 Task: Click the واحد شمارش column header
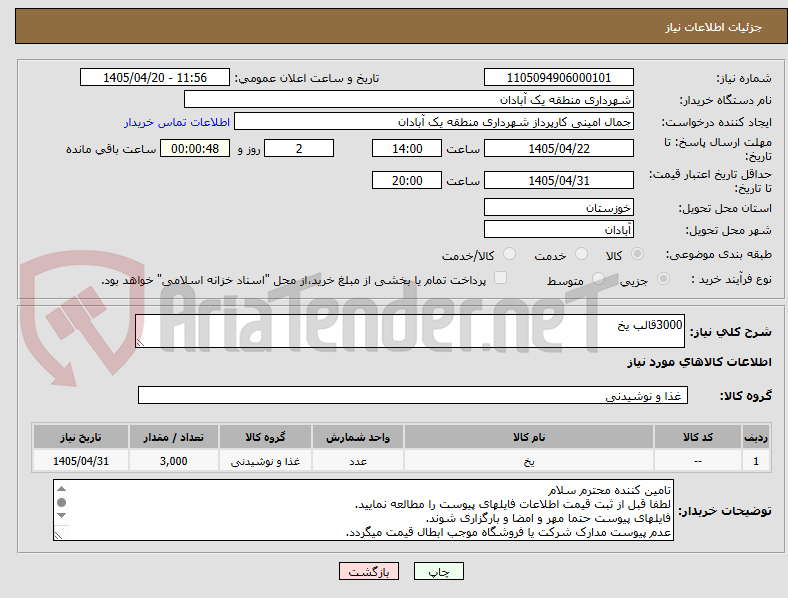click(358, 437)
